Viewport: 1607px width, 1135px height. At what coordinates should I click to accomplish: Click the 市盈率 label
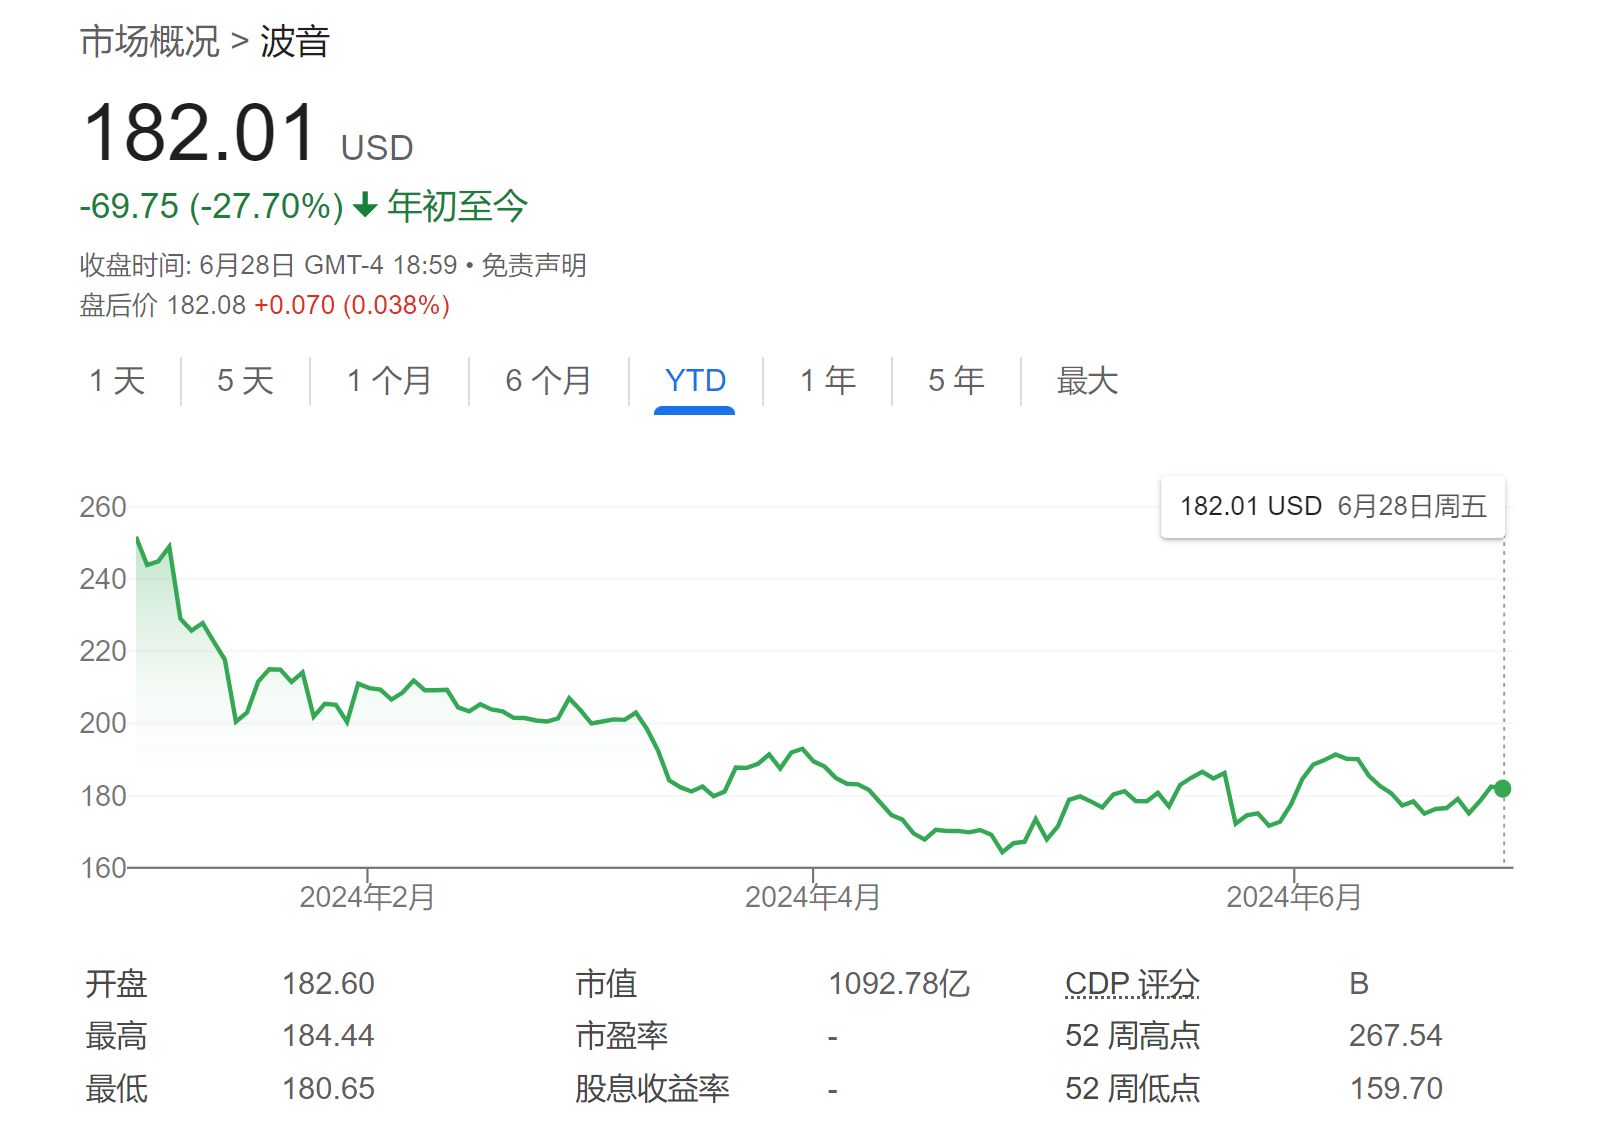(x=621, y=1036)
